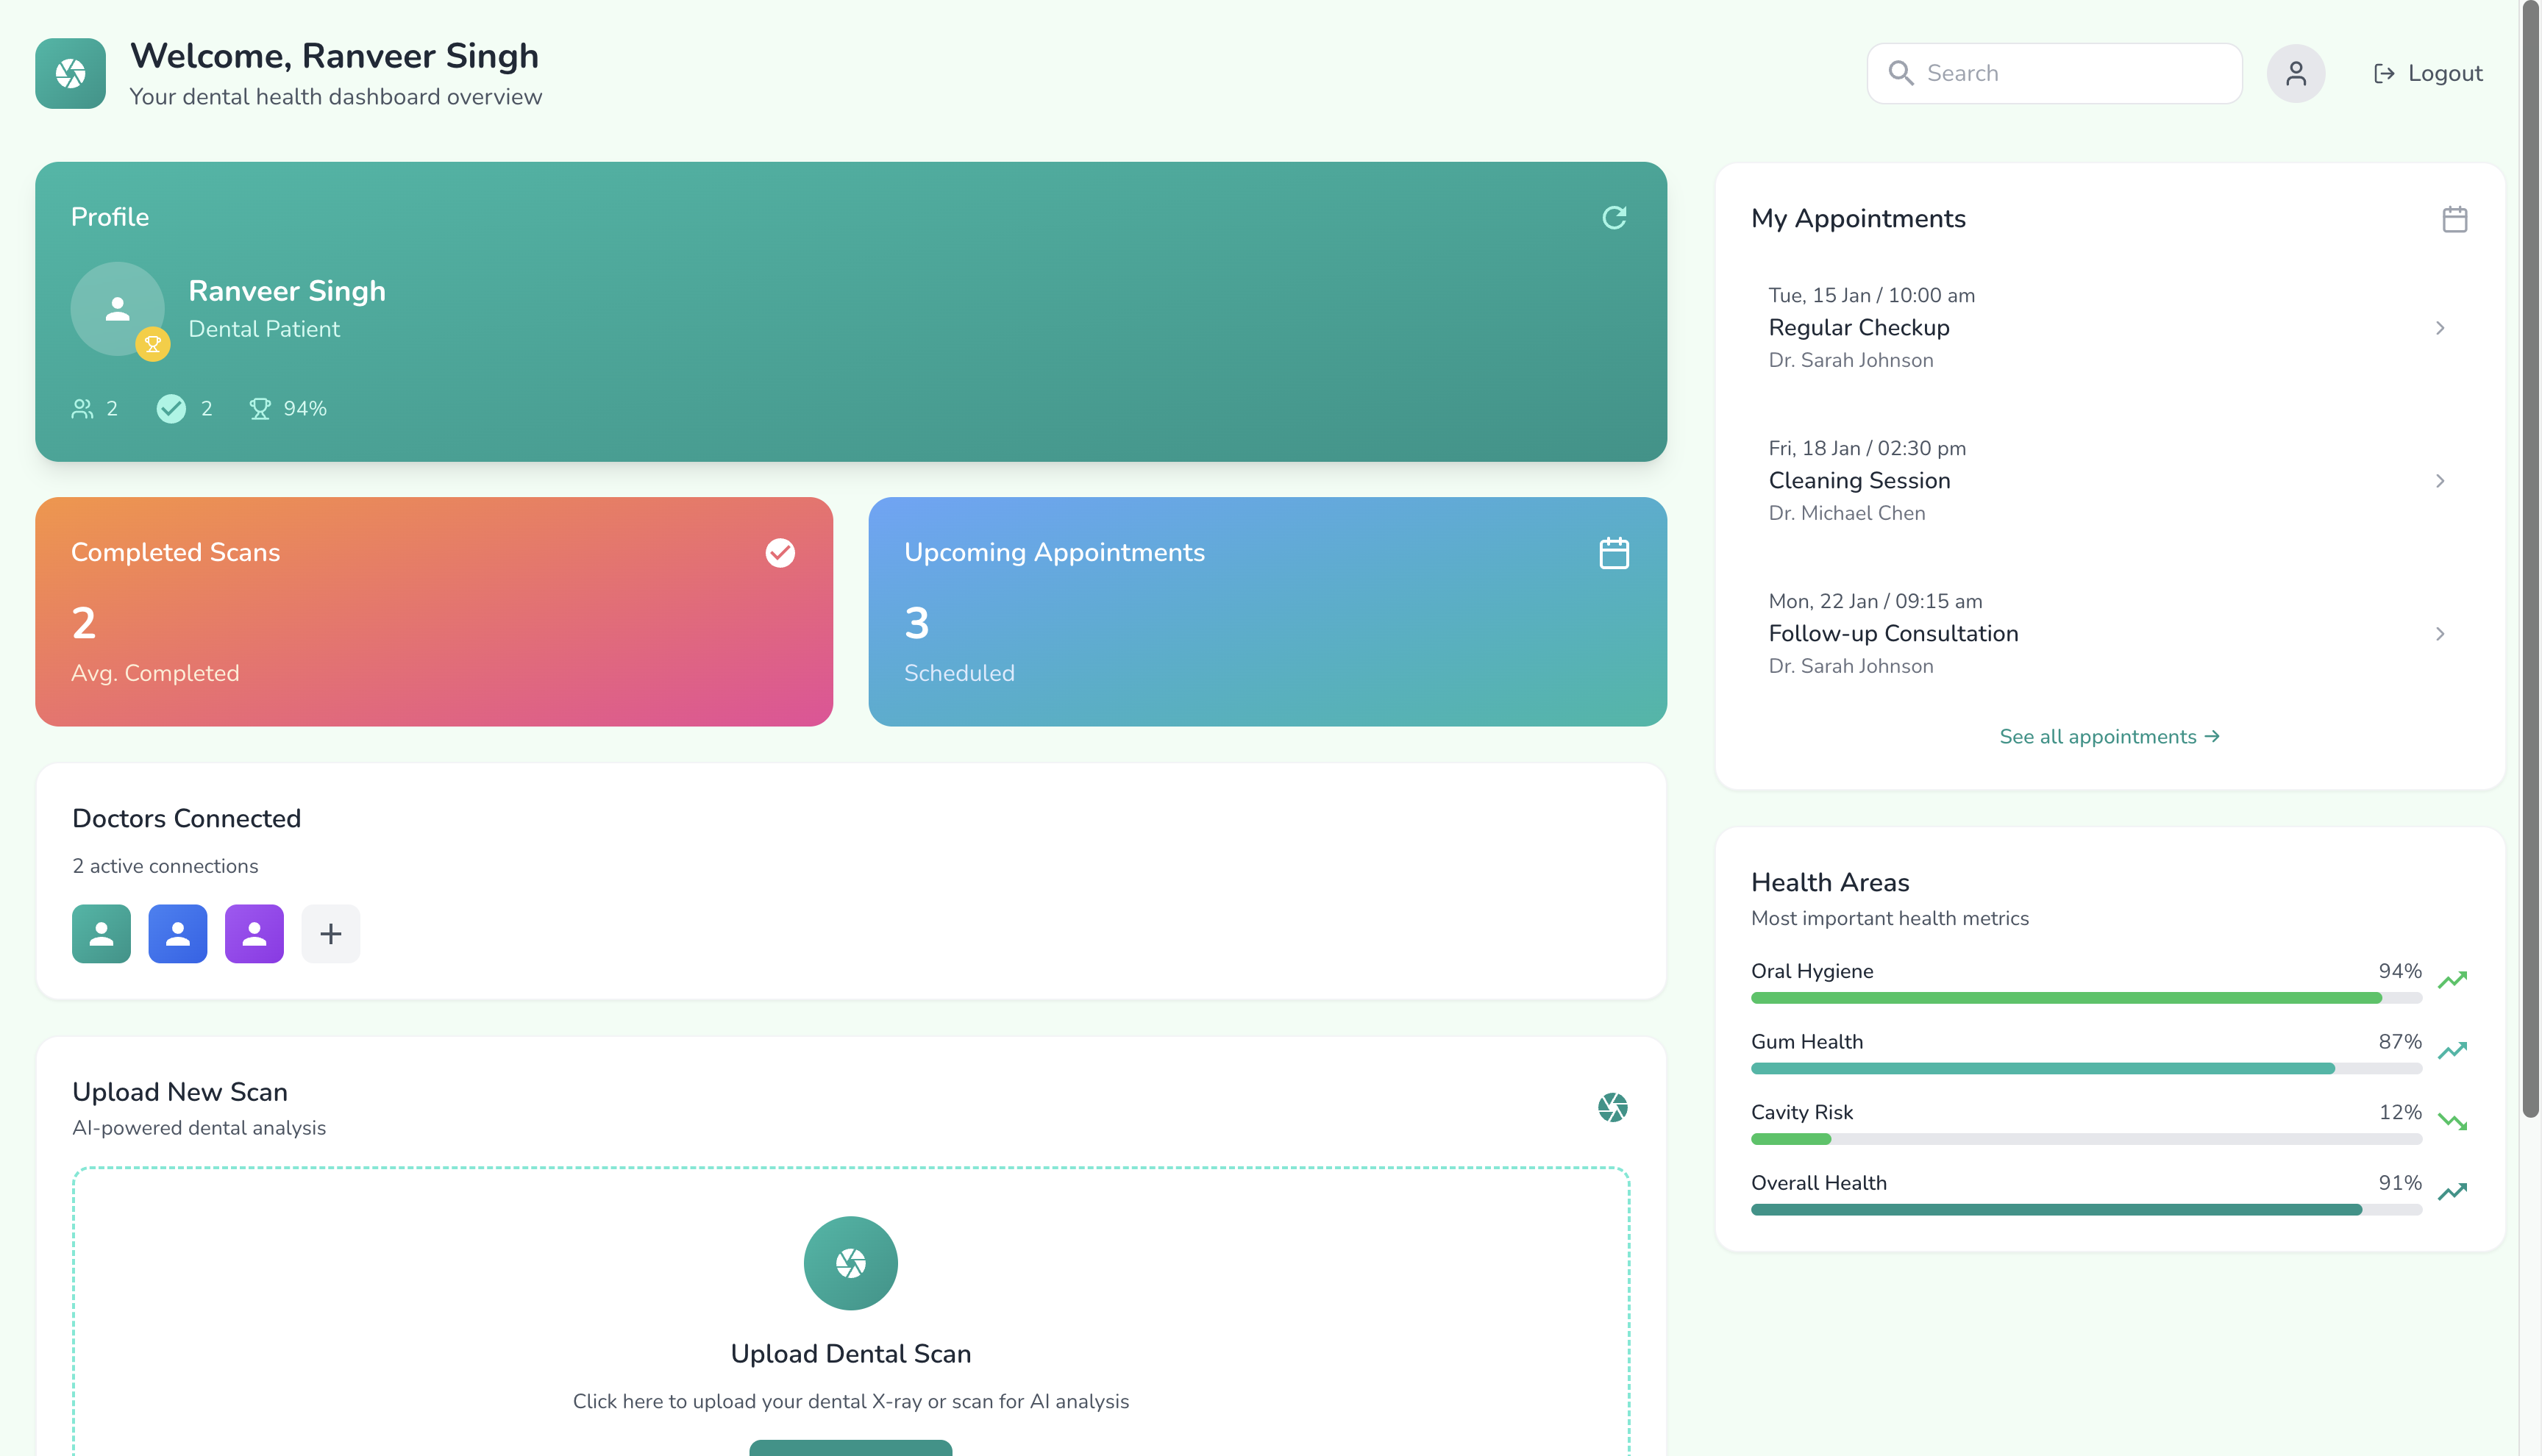
Task: Expand the Regular Checkup appointment chevron
Action: (x=2439, y=328)
